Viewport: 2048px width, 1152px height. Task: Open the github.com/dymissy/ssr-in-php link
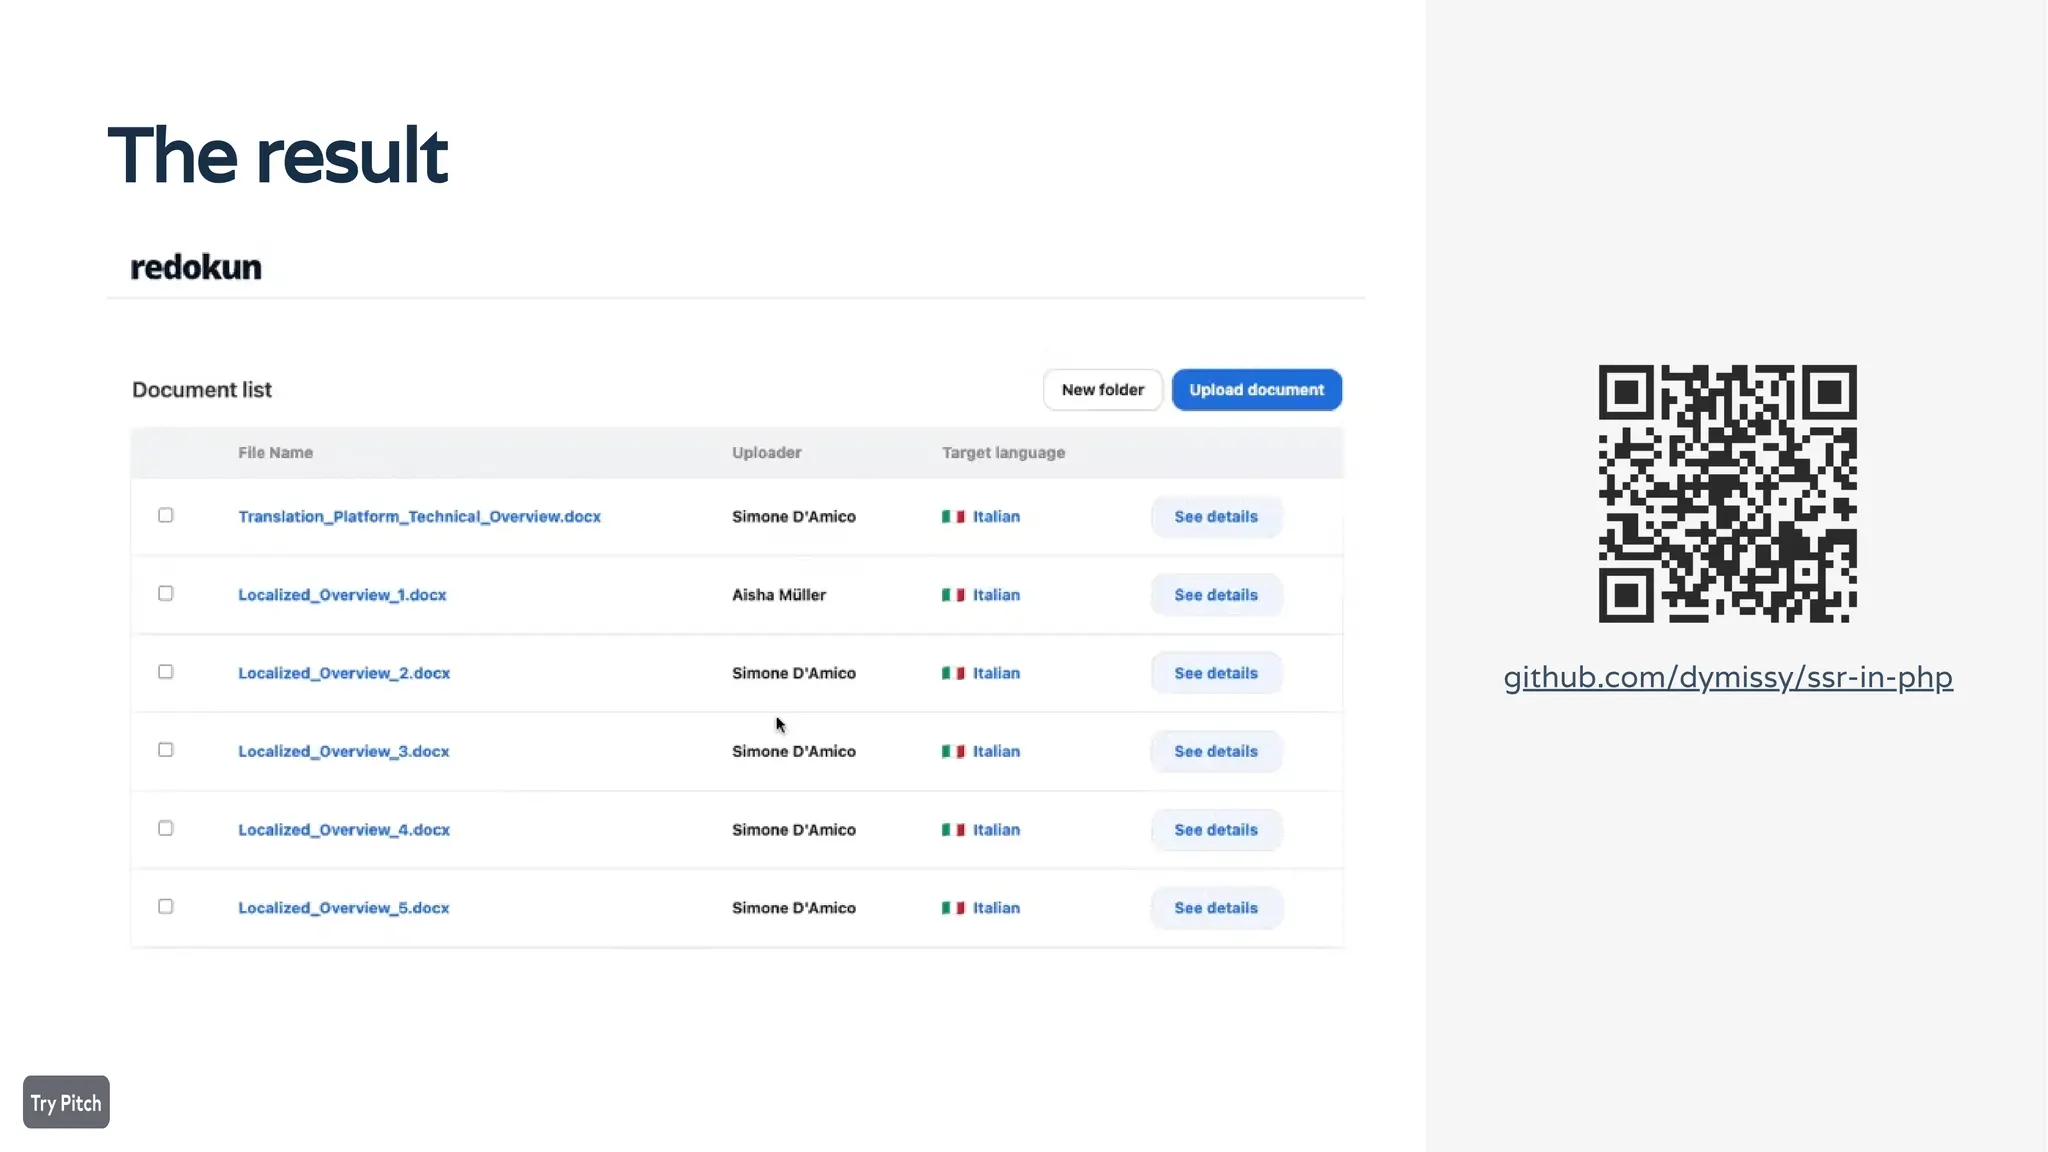[x=1728, y=678]
